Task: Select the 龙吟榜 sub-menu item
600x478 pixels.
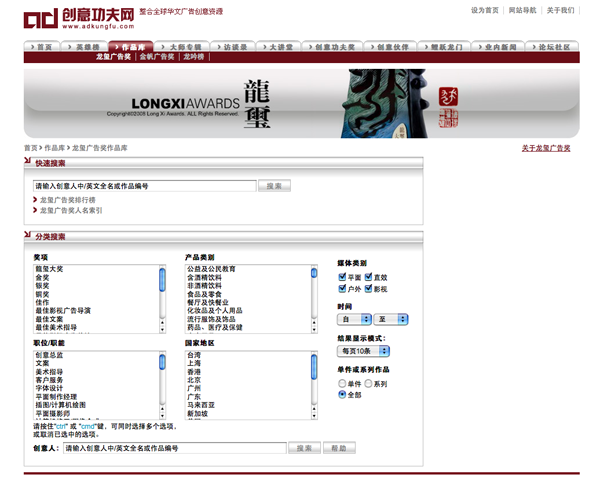Action: tap(194, 57)
